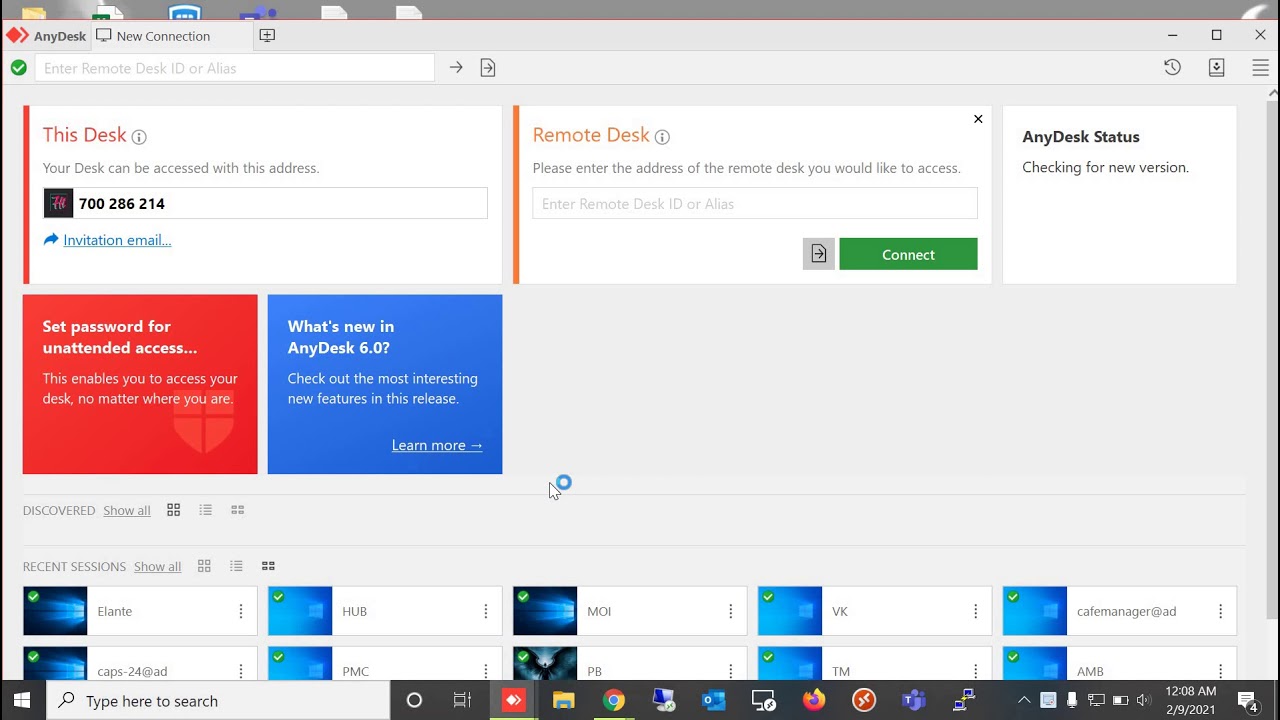Open the Windows Start menu
This screenshot has width=1280, height=720.
click(22, 700)
